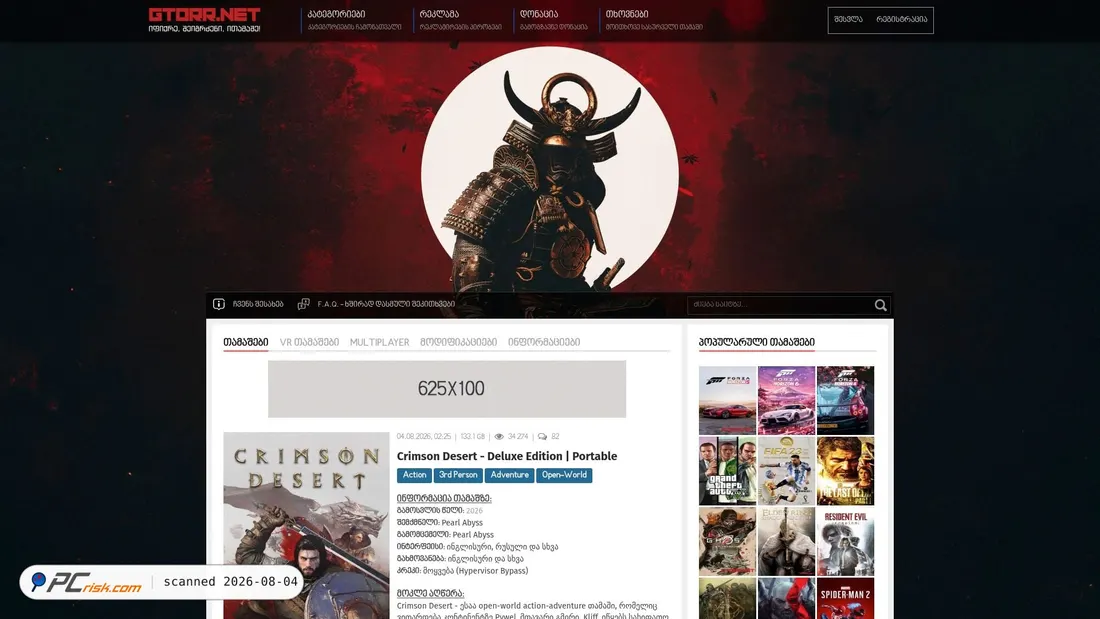Viewport: 1100px width, 619px height.
Task: Open the dark green-car Forza thumbnail
Action: pyautogui.click(x=845, y=400)
